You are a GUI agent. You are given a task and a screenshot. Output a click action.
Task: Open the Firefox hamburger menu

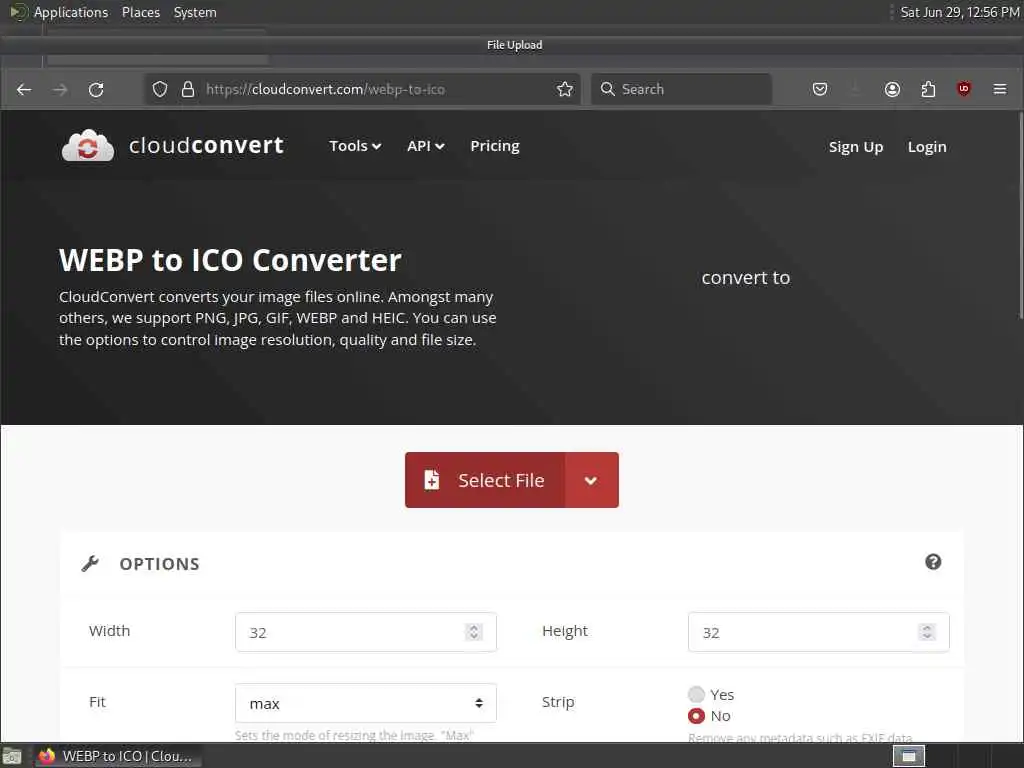tap(1000, 89)
